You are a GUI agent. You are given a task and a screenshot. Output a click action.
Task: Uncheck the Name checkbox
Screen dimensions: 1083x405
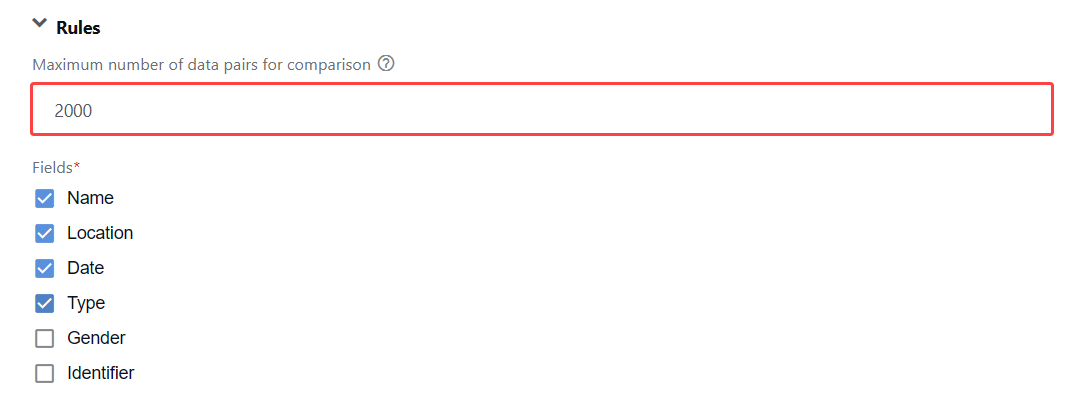pyautogui.click(x=44, y=199)
